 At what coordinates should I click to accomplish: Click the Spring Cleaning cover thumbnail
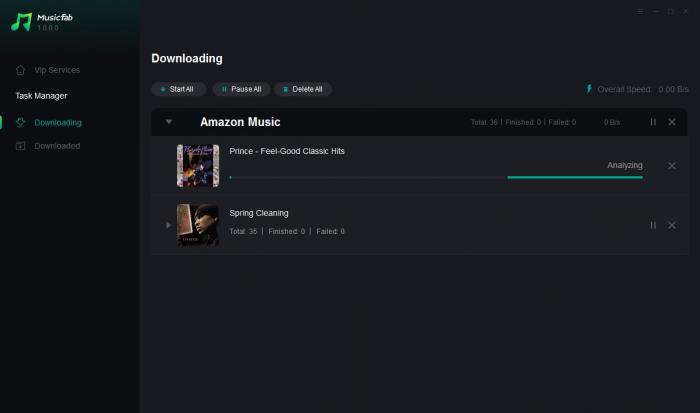(198, 225)
